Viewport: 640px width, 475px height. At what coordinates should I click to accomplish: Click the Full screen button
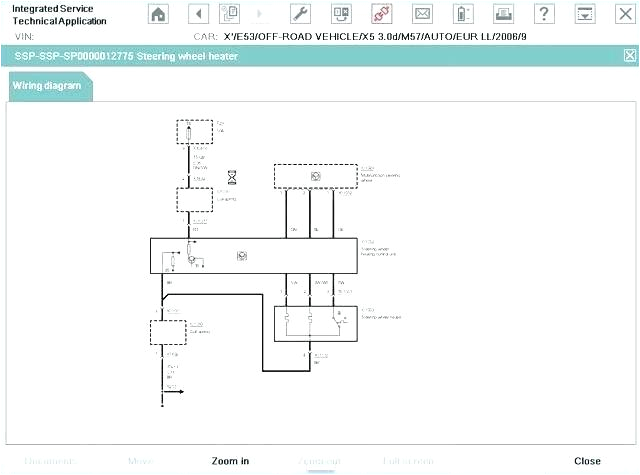(x=408, y=461)
